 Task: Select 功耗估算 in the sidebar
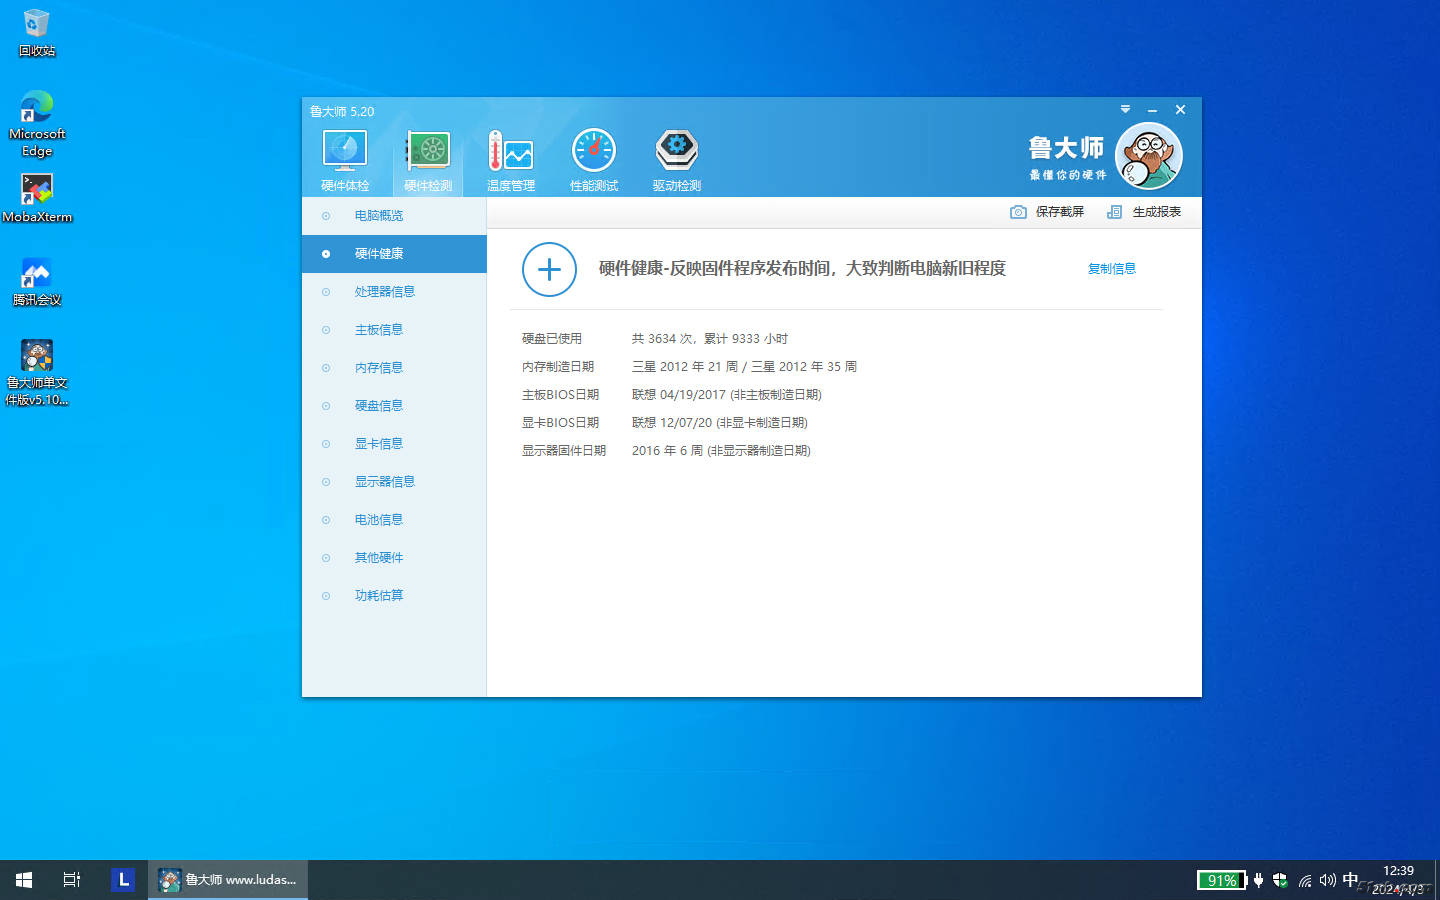[394, 596]
